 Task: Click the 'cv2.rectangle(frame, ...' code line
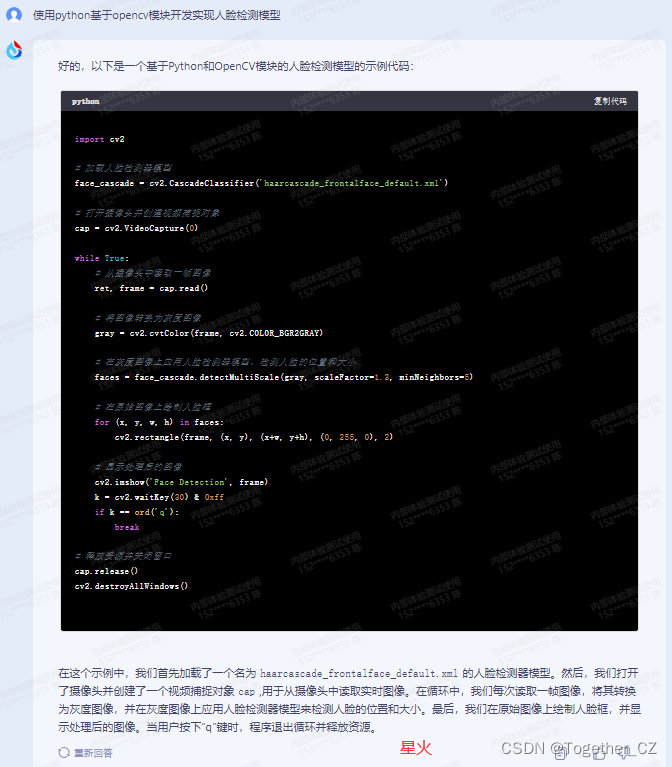click(x=254, y=437)
